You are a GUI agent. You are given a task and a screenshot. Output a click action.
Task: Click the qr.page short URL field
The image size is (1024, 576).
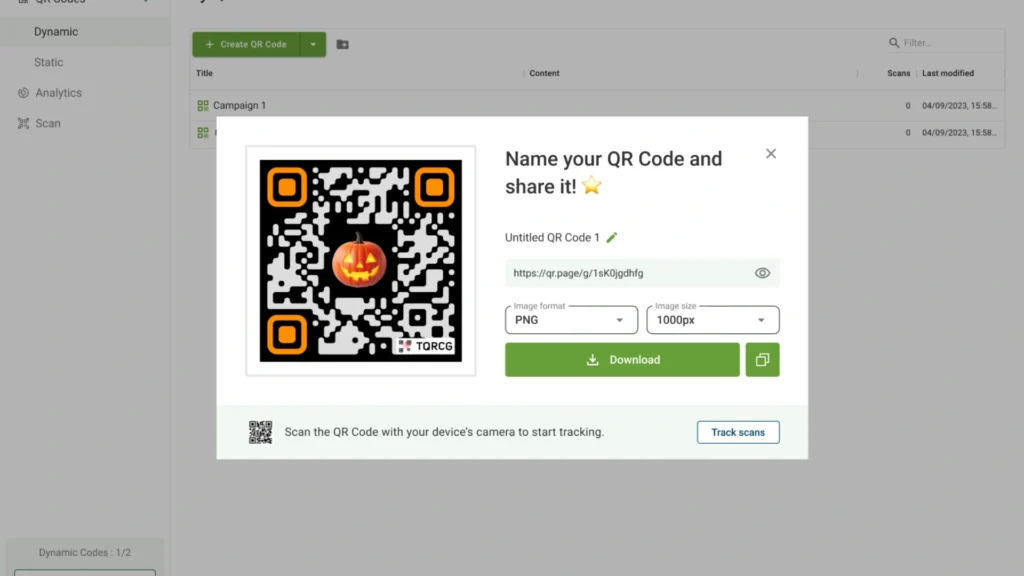tap(625, 273)
